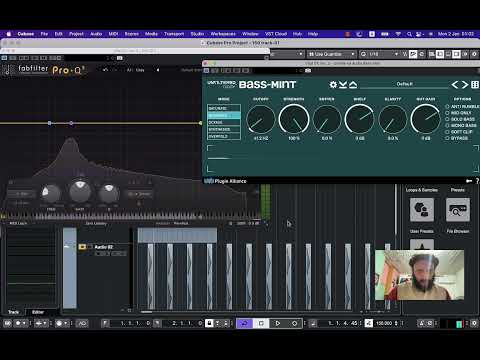
Task: Activate the cycle loop button in transport
Action: pyautogui.click(x=245, y=323)
